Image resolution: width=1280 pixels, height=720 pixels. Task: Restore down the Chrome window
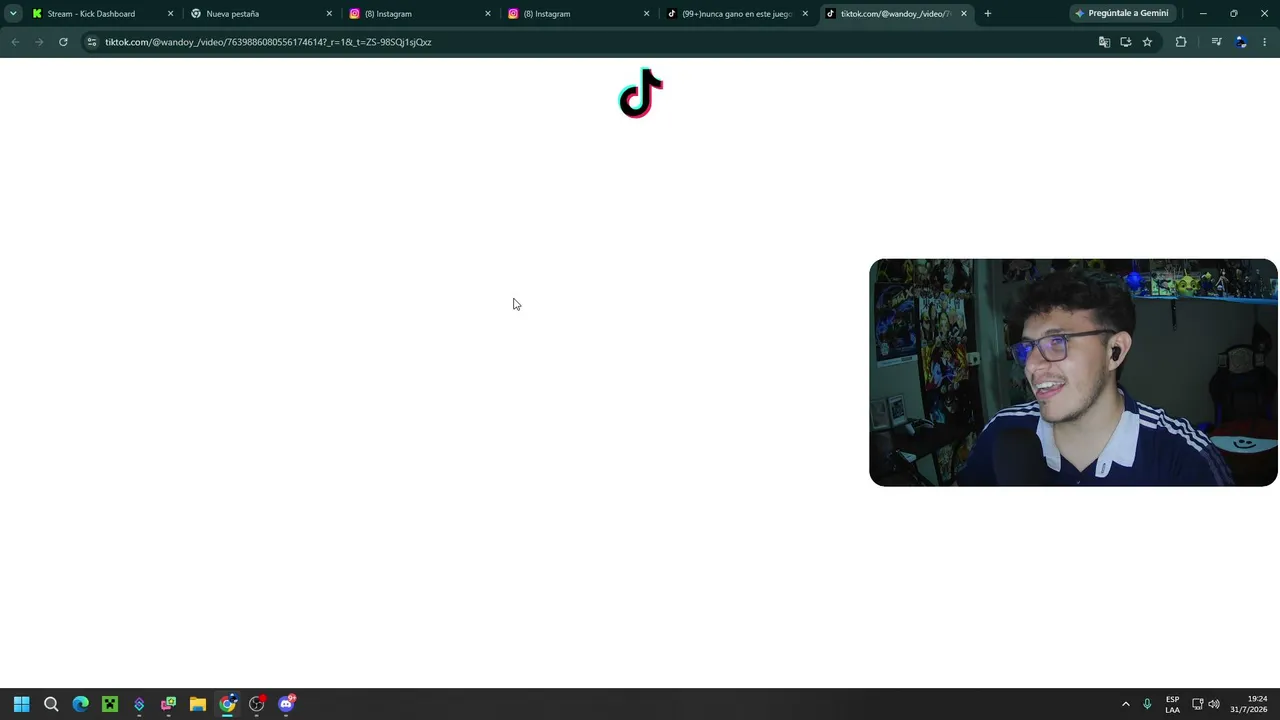(x=1233, y=14)
